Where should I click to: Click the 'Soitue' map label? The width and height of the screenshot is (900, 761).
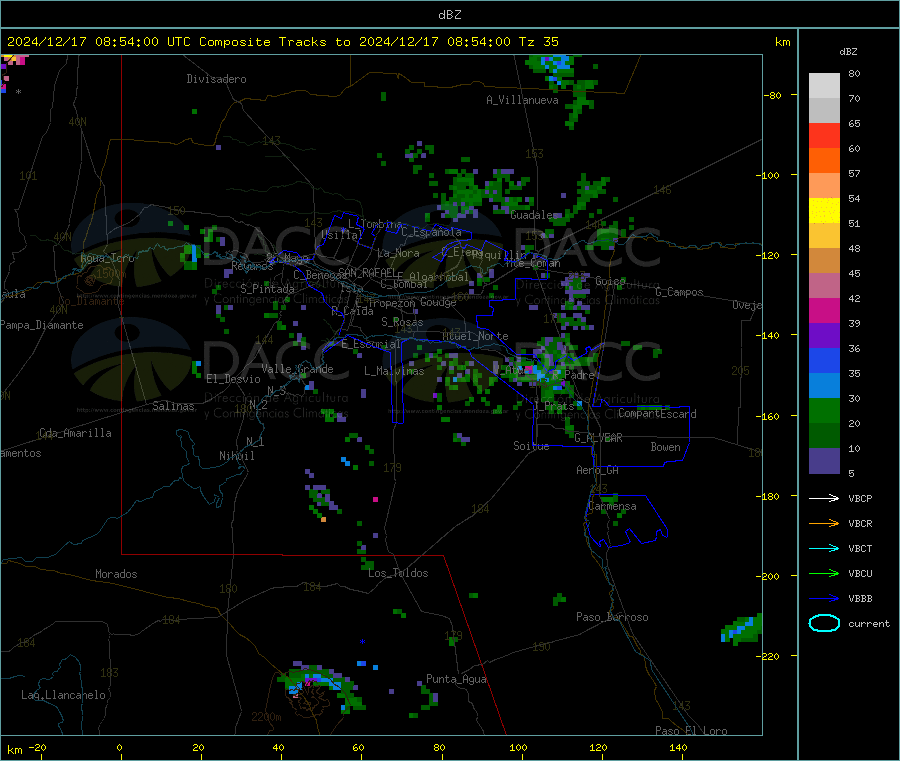(531, 446)
